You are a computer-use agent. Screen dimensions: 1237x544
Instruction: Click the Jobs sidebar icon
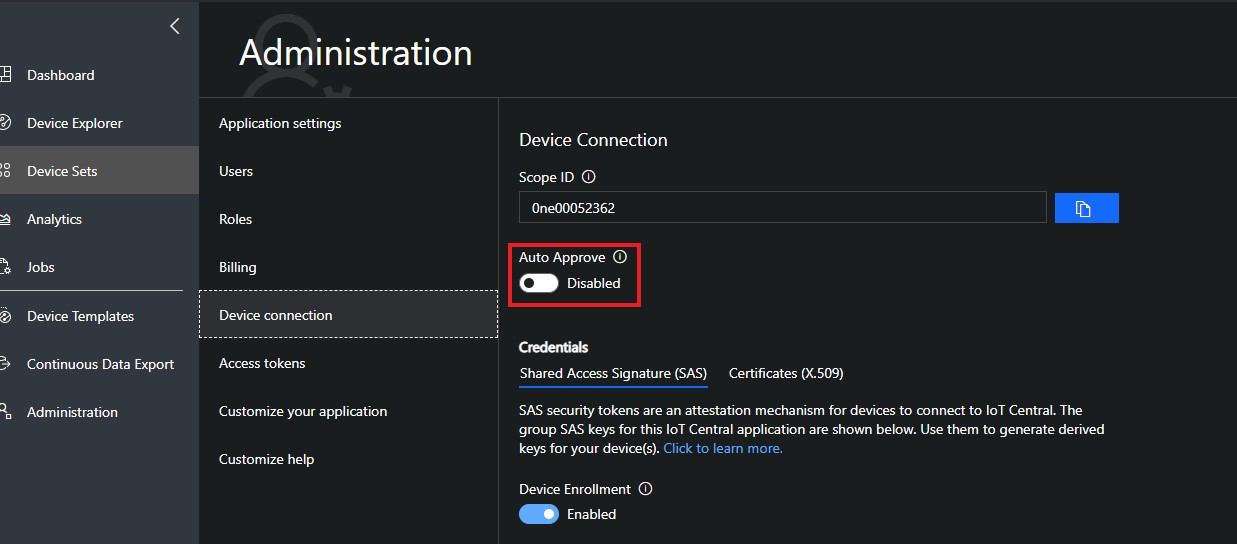(5, 267)
